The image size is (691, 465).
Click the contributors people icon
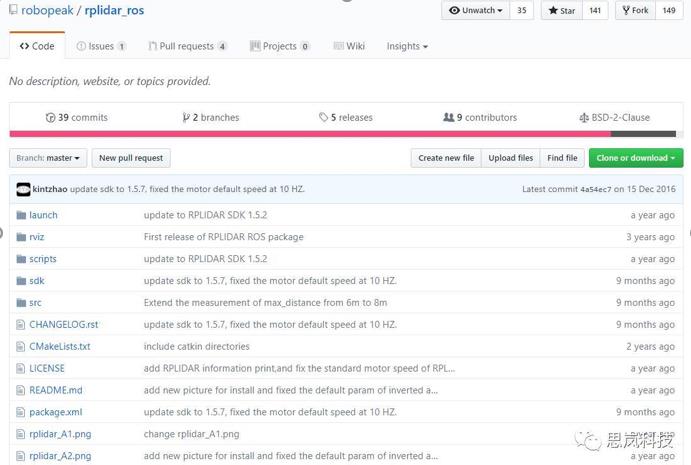click(x=448, y=117)
